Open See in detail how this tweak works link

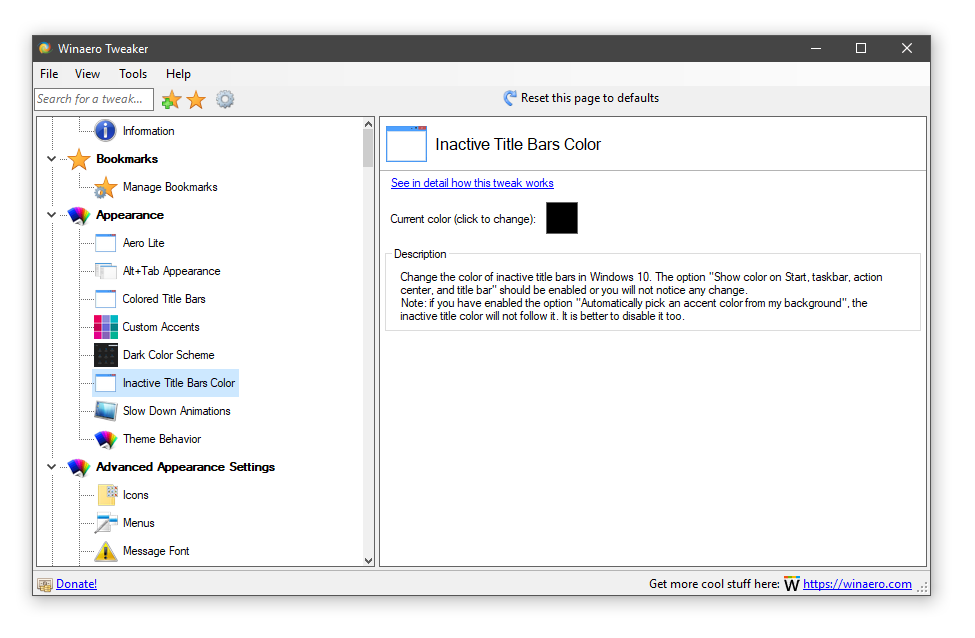(x=472, y=183)
